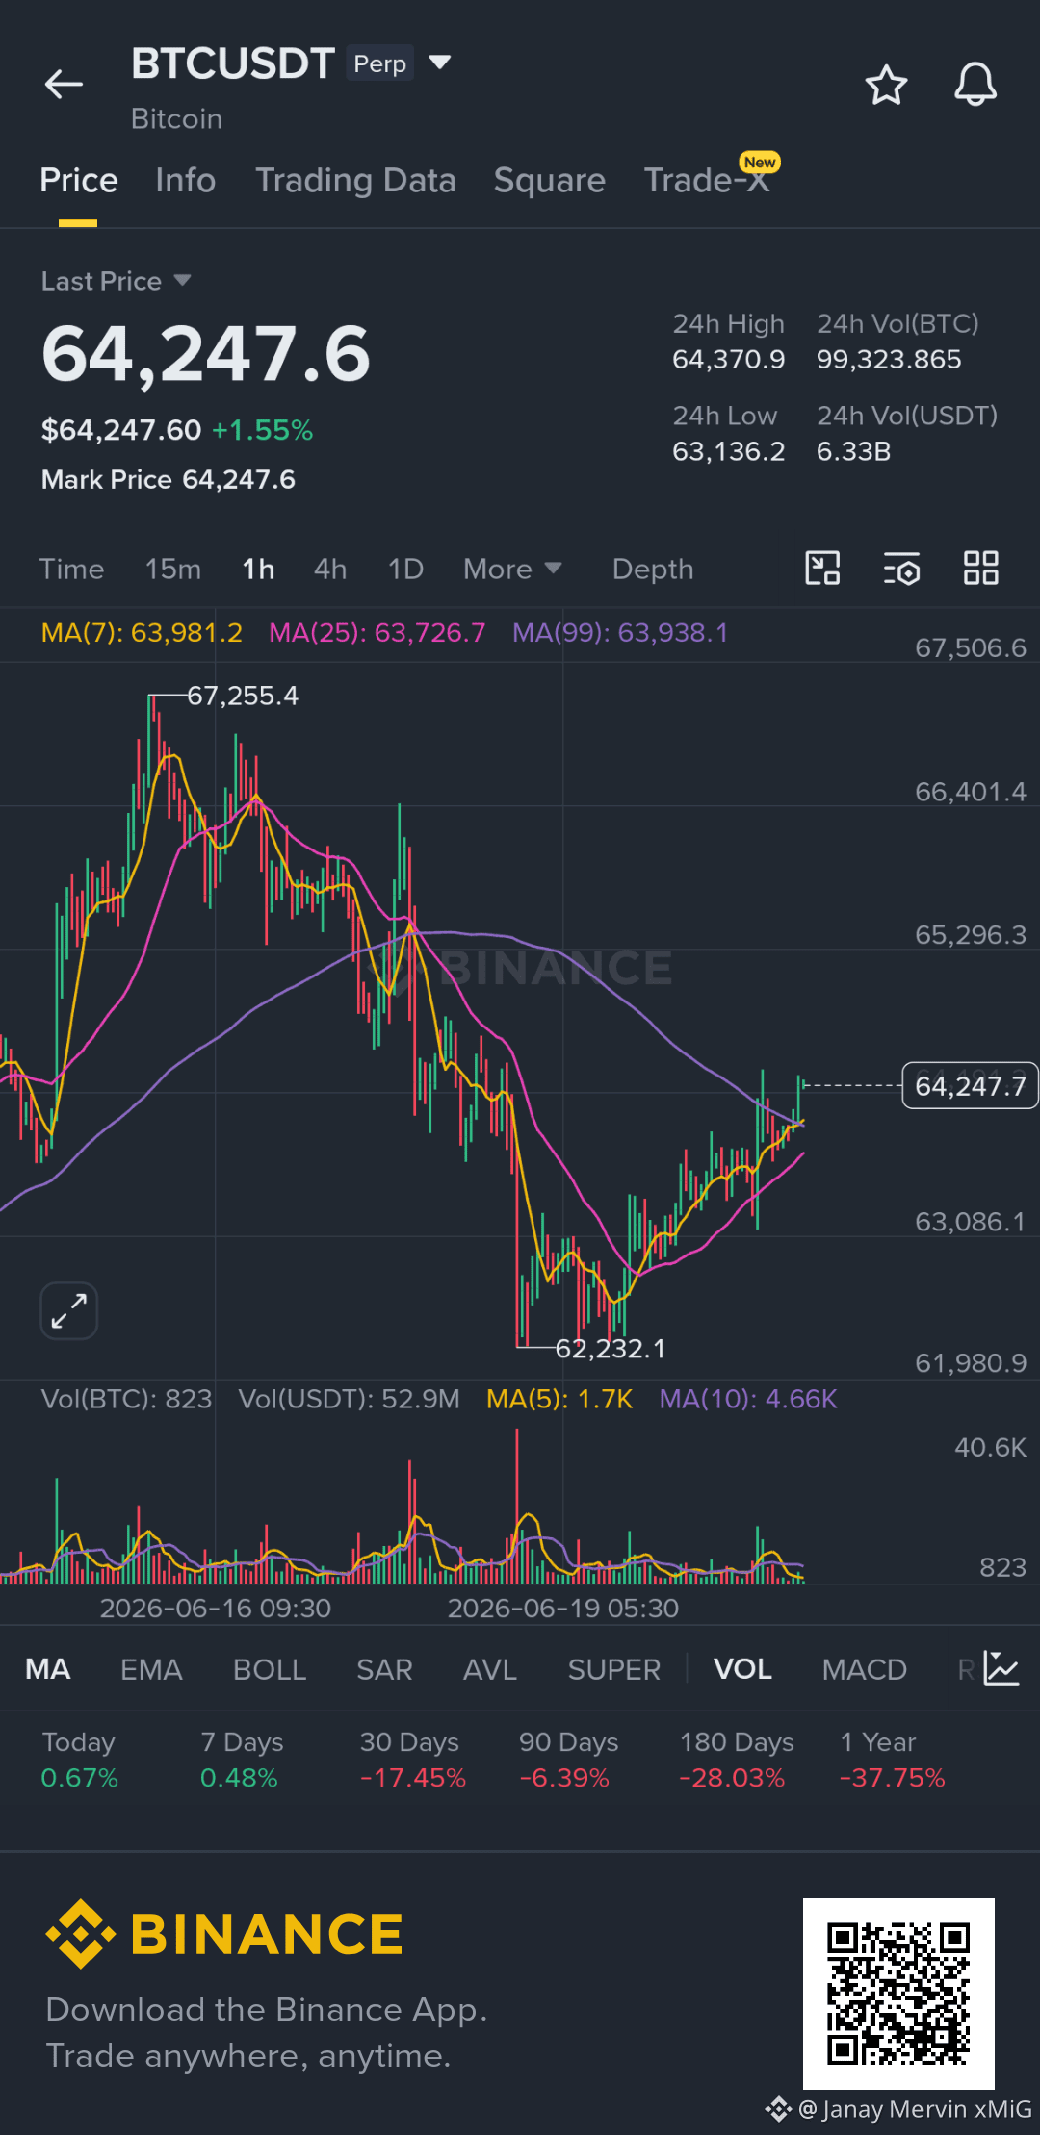
Task: Switch to the Price tab
Action: 78,180
